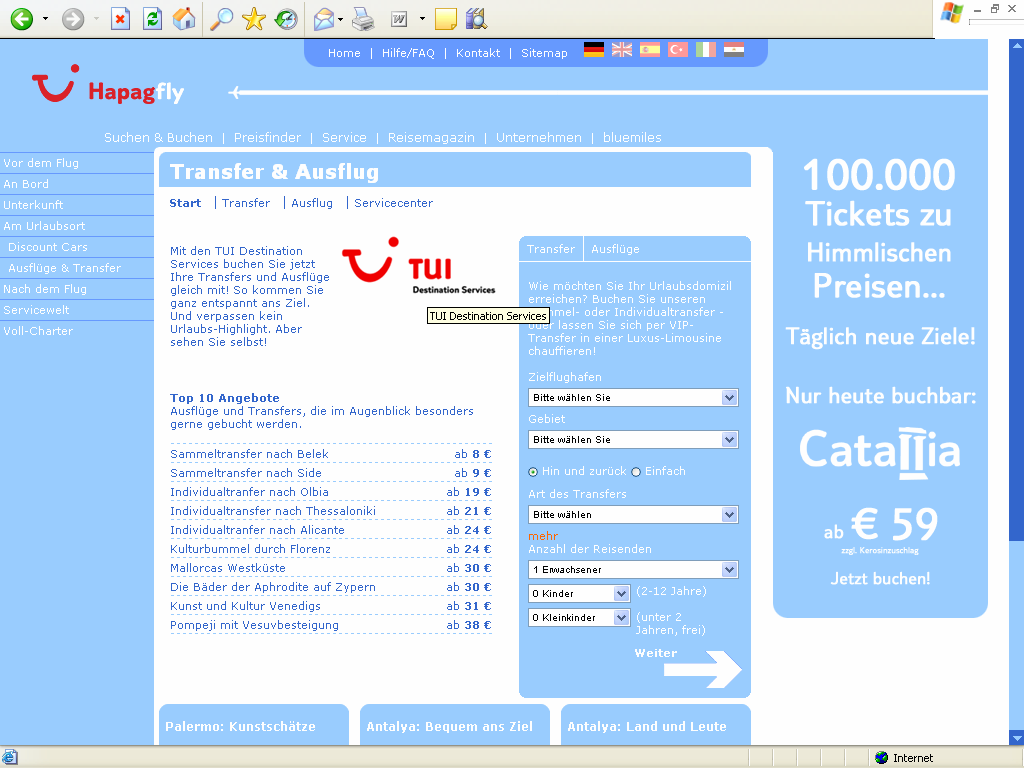Click the green Back arrow button

(22, 19)
